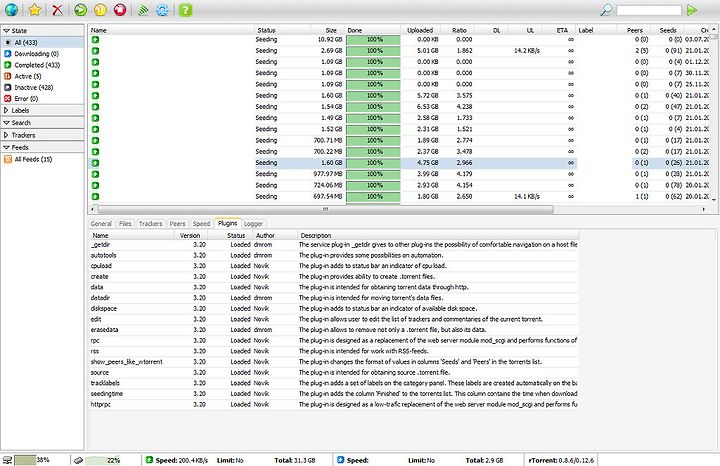The width and height of the screenshot is (720, 466).
Task: Select the _getdir plugin row
Action: (334, 245)
